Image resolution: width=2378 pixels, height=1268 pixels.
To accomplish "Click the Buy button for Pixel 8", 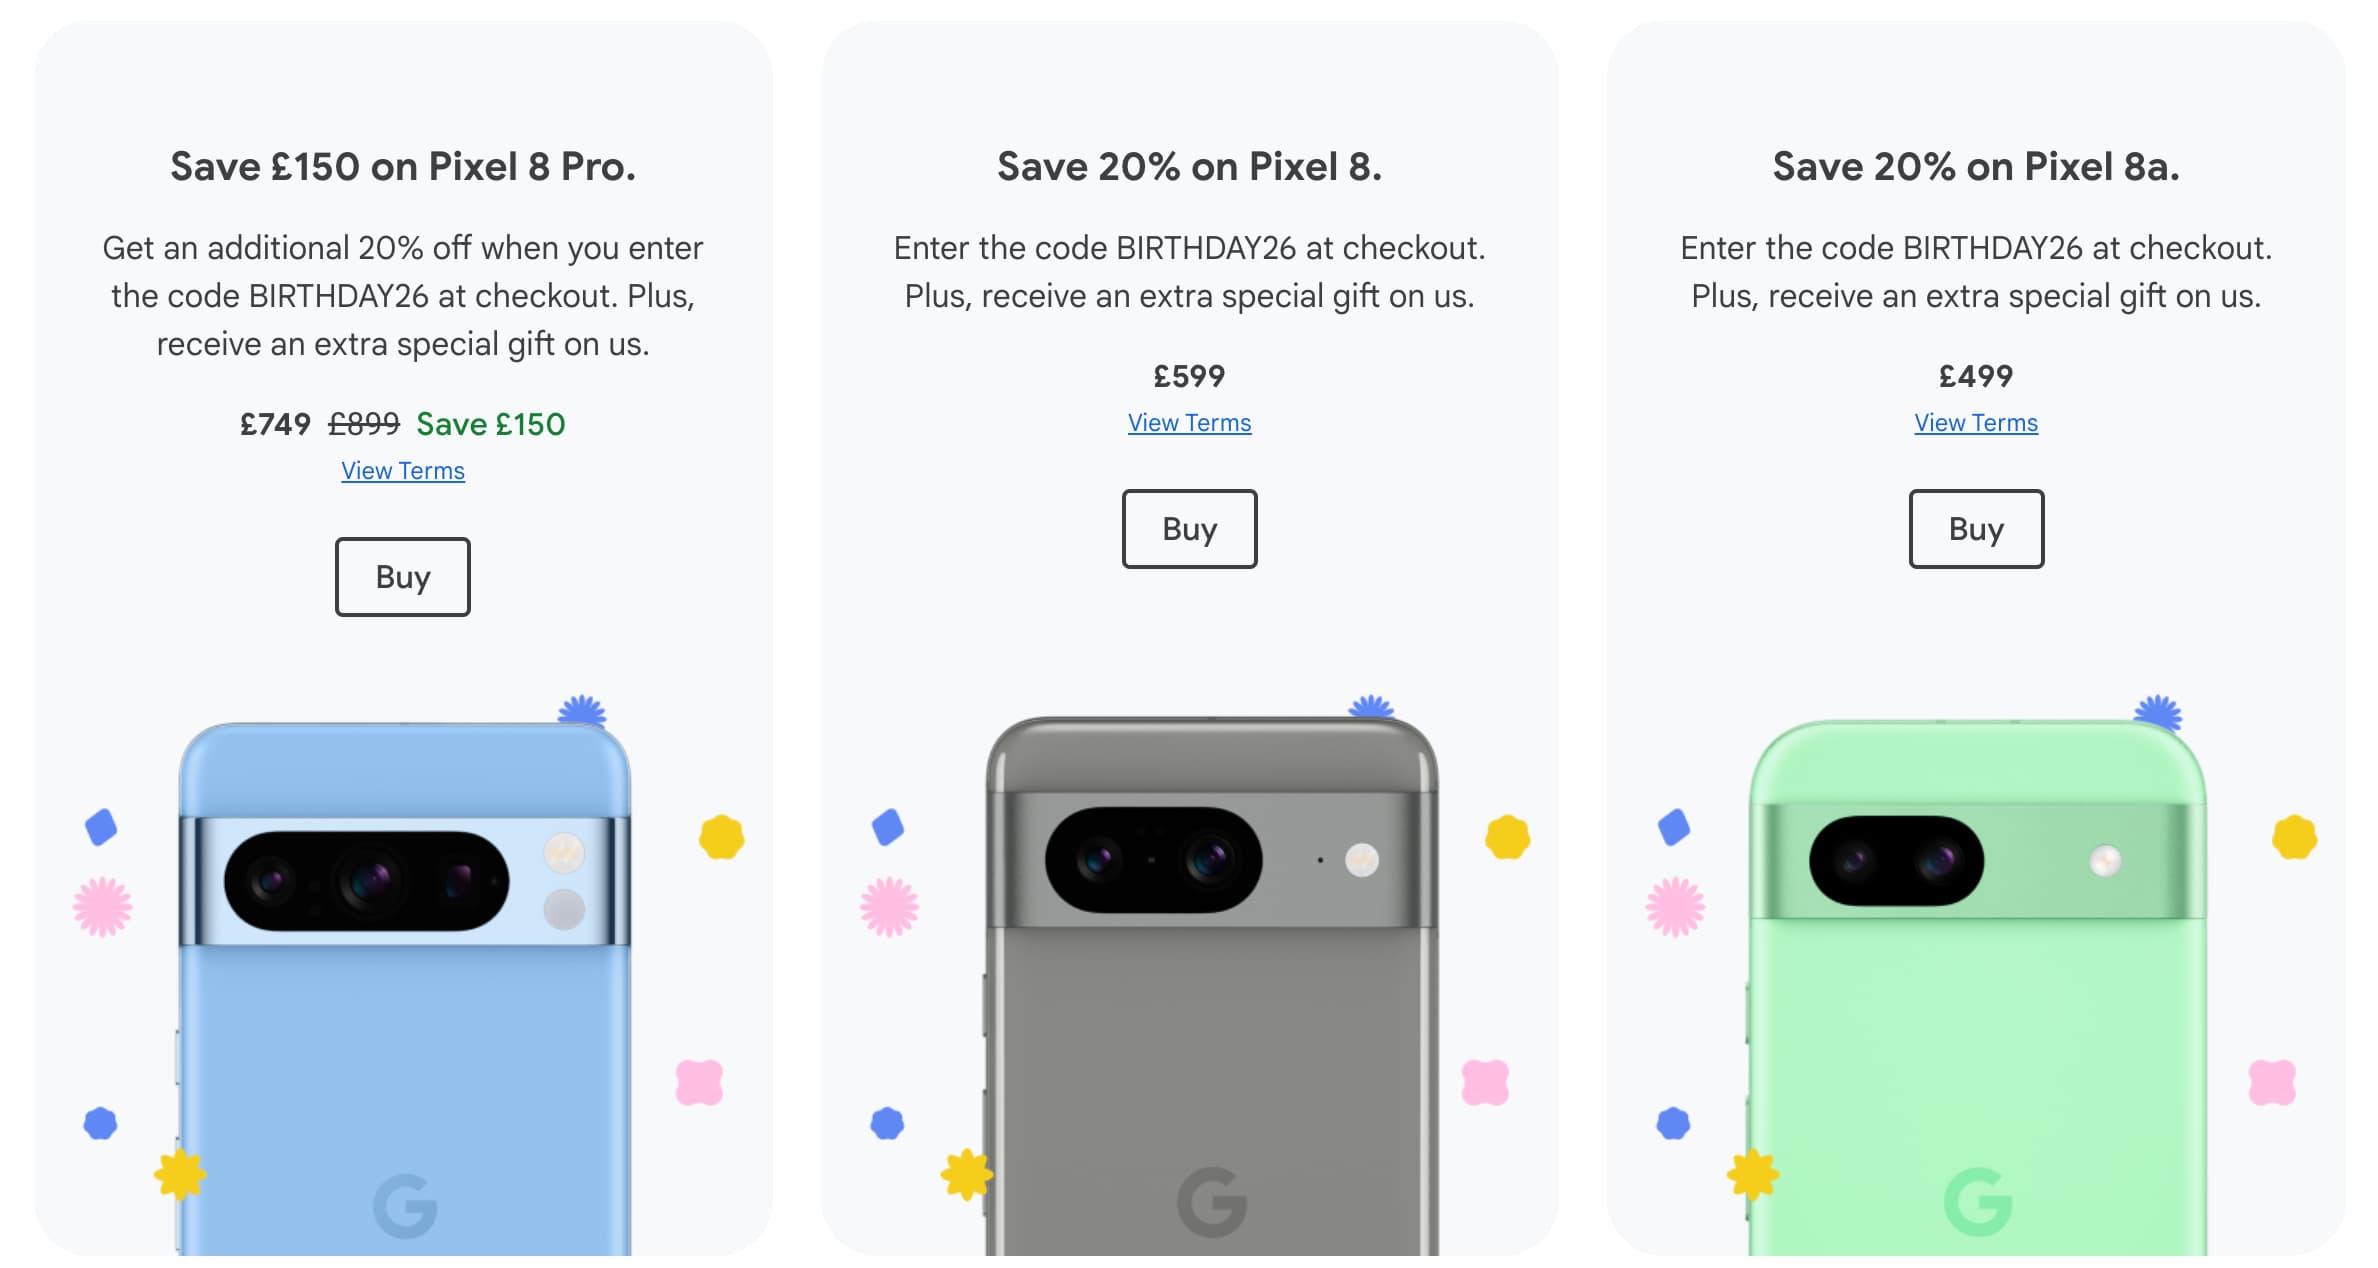I will [x=1189, y=529].
